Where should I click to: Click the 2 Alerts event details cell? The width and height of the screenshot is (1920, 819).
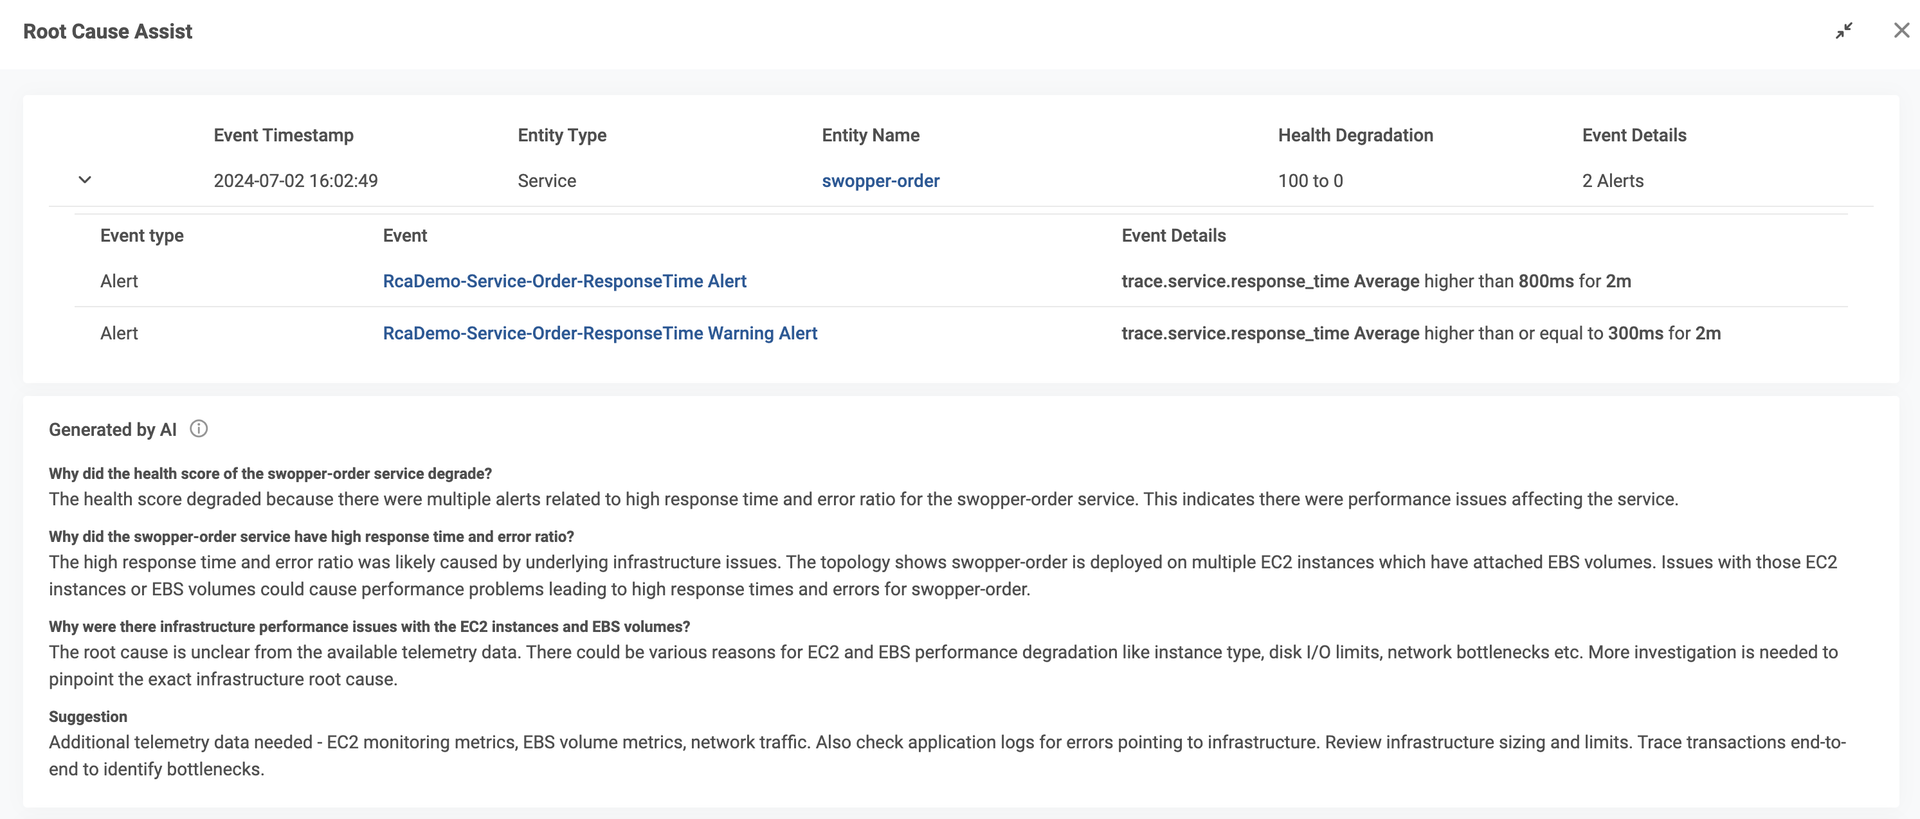1612,181
